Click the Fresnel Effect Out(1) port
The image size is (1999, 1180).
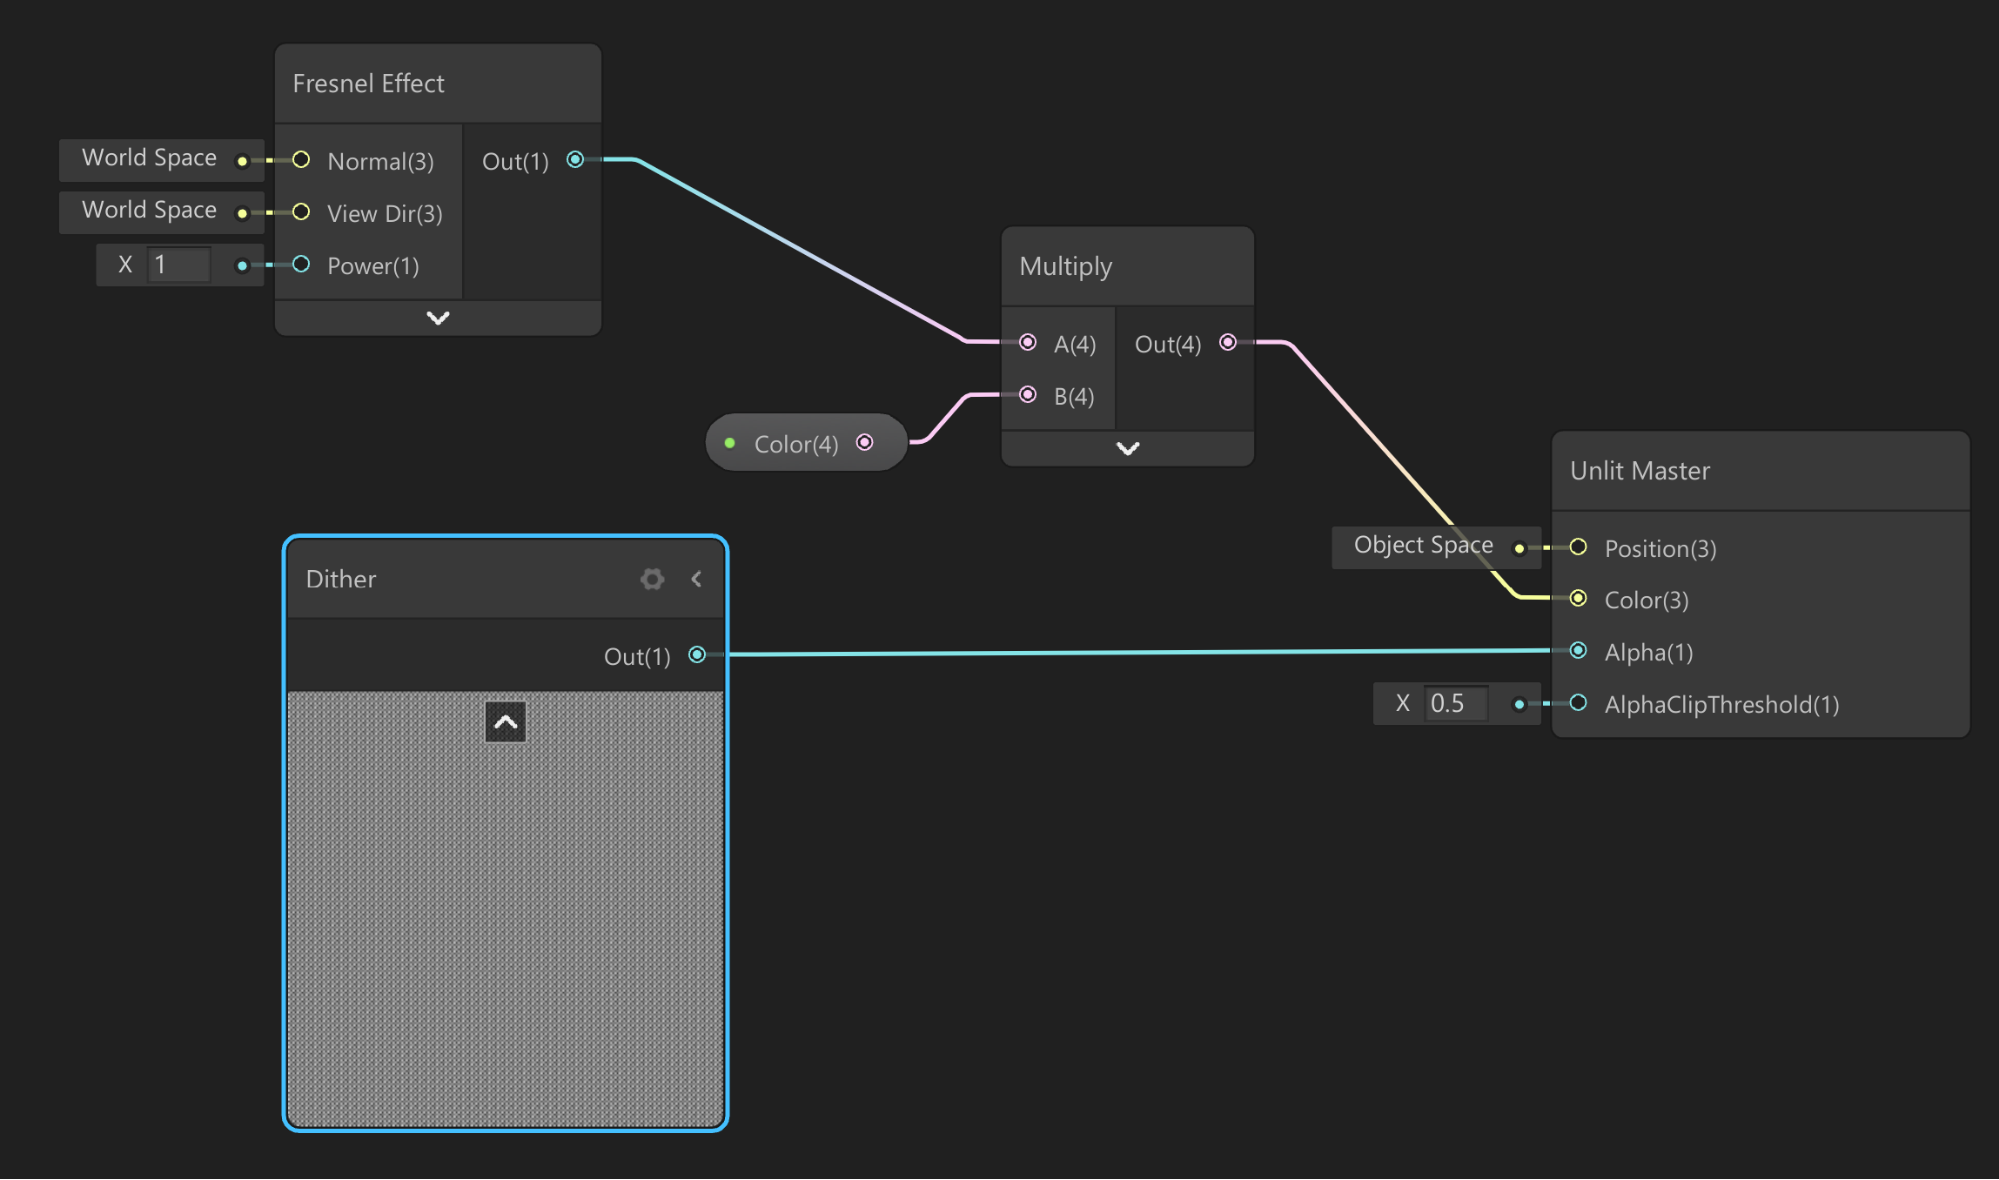pyautogui.click(x=575, y=160)
